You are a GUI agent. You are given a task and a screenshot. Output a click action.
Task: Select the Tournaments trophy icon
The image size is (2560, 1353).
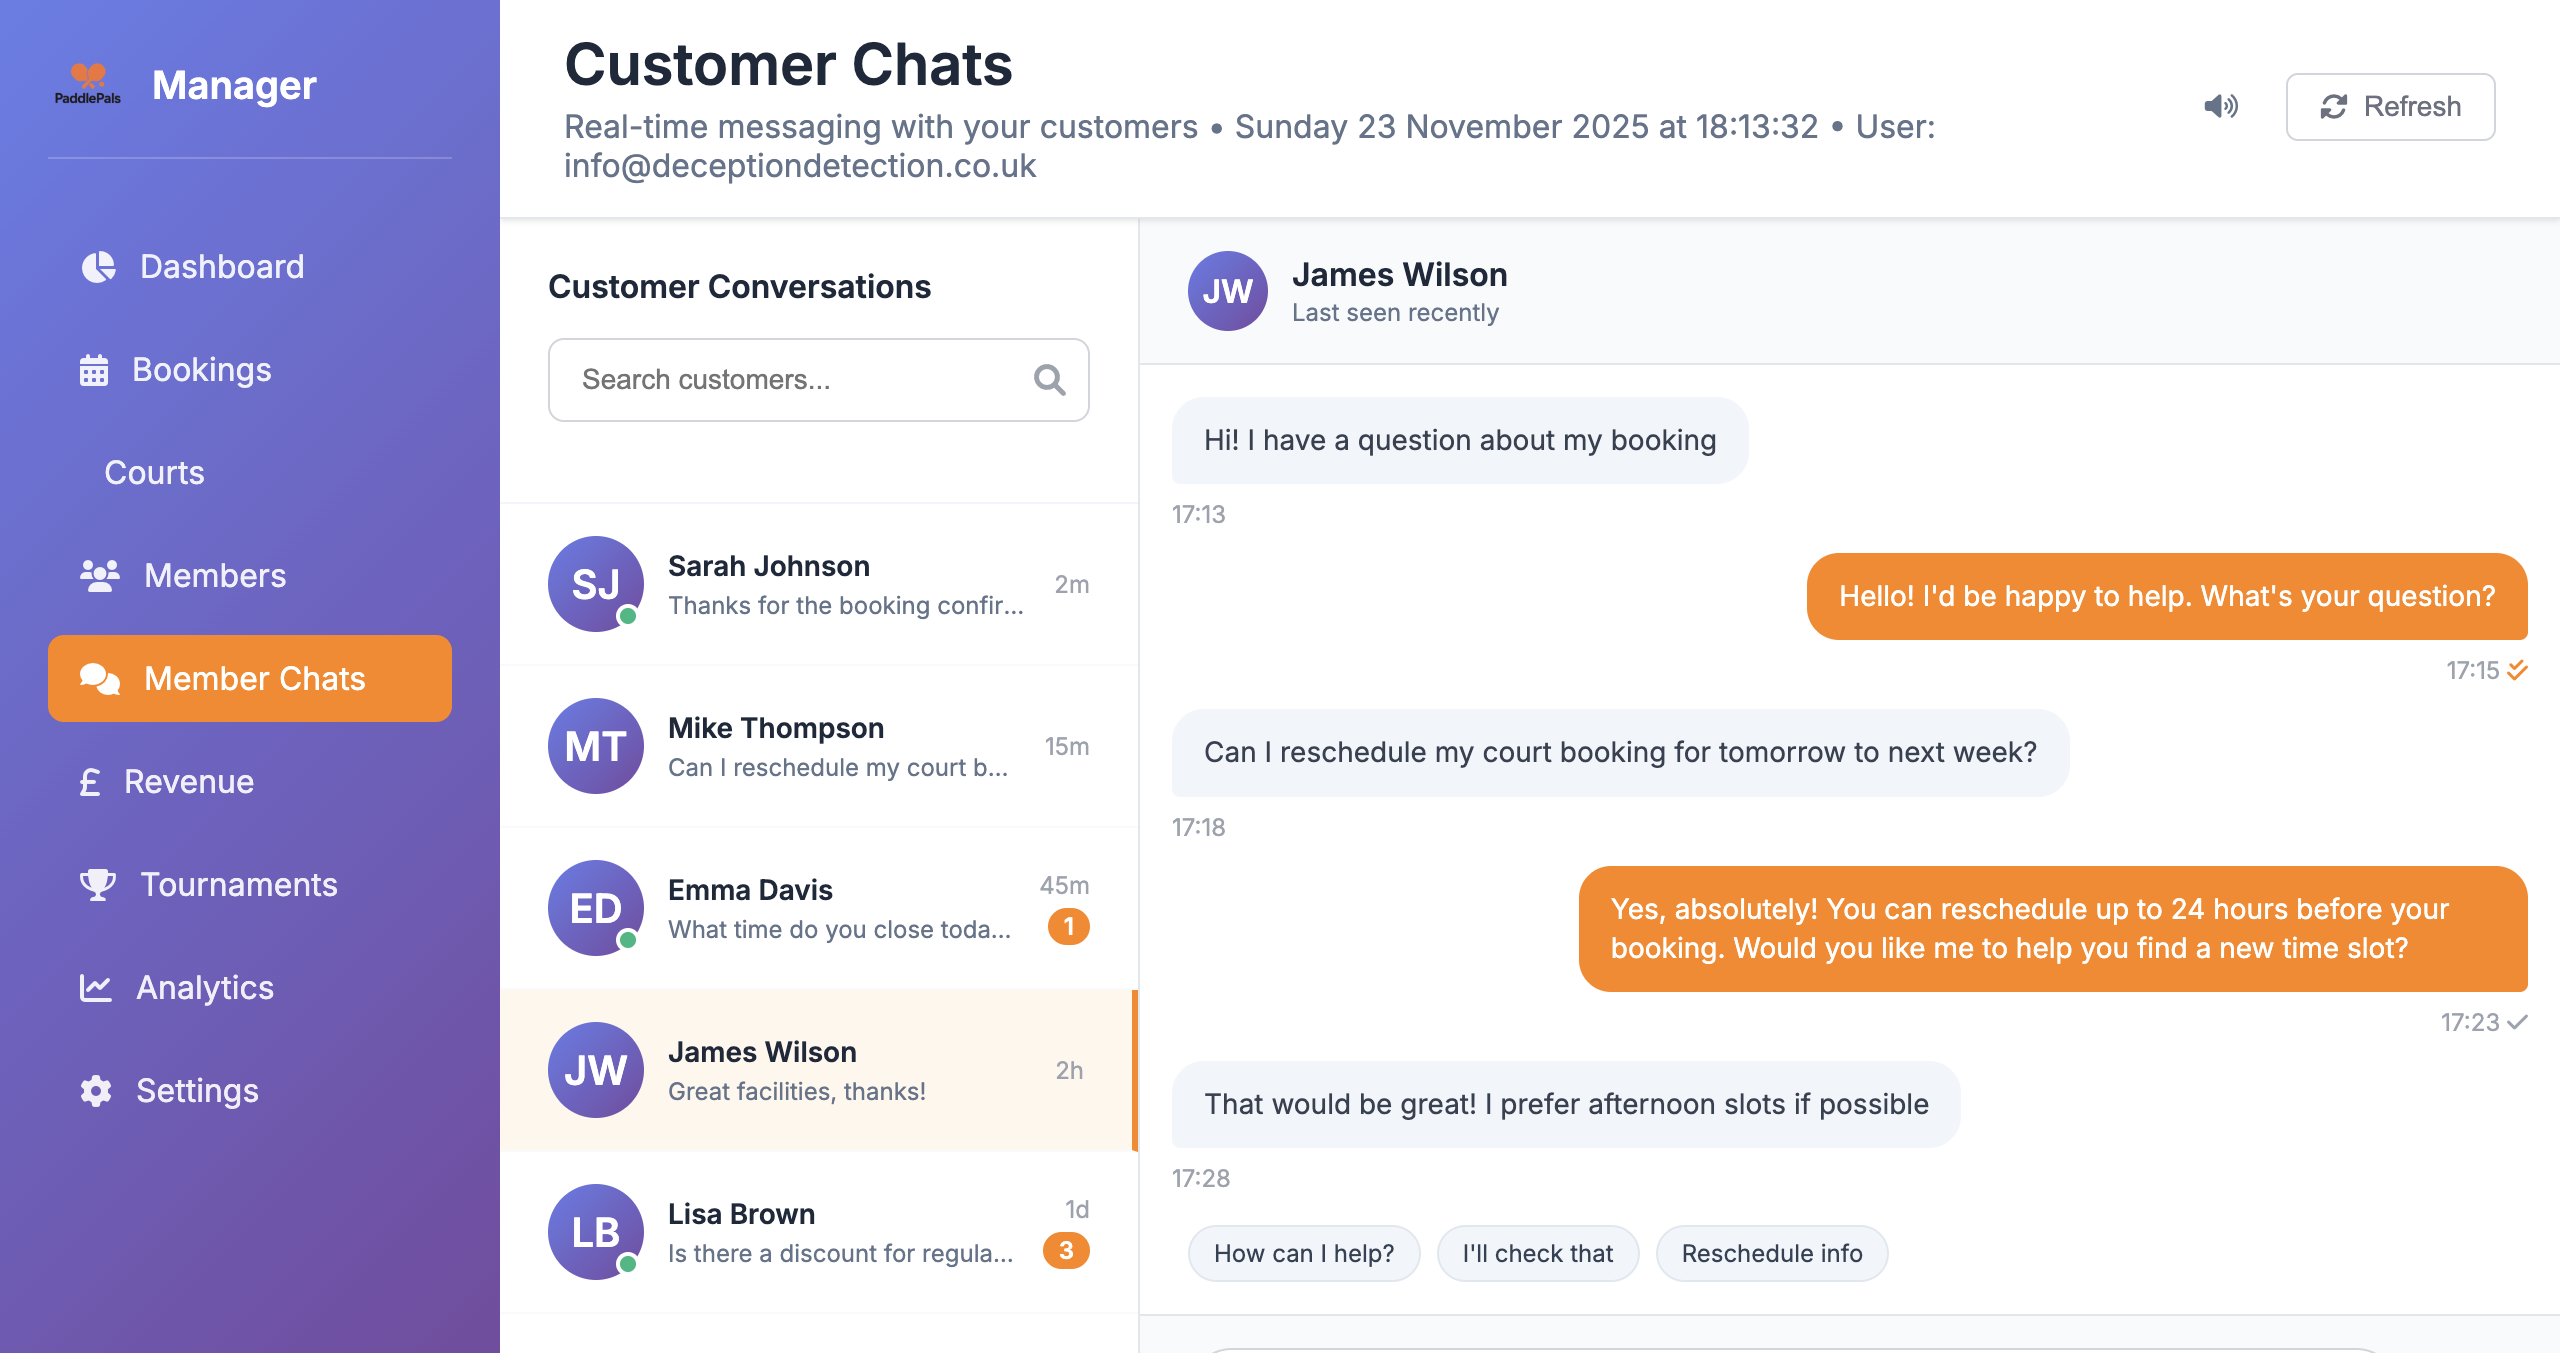click(95, 884)
